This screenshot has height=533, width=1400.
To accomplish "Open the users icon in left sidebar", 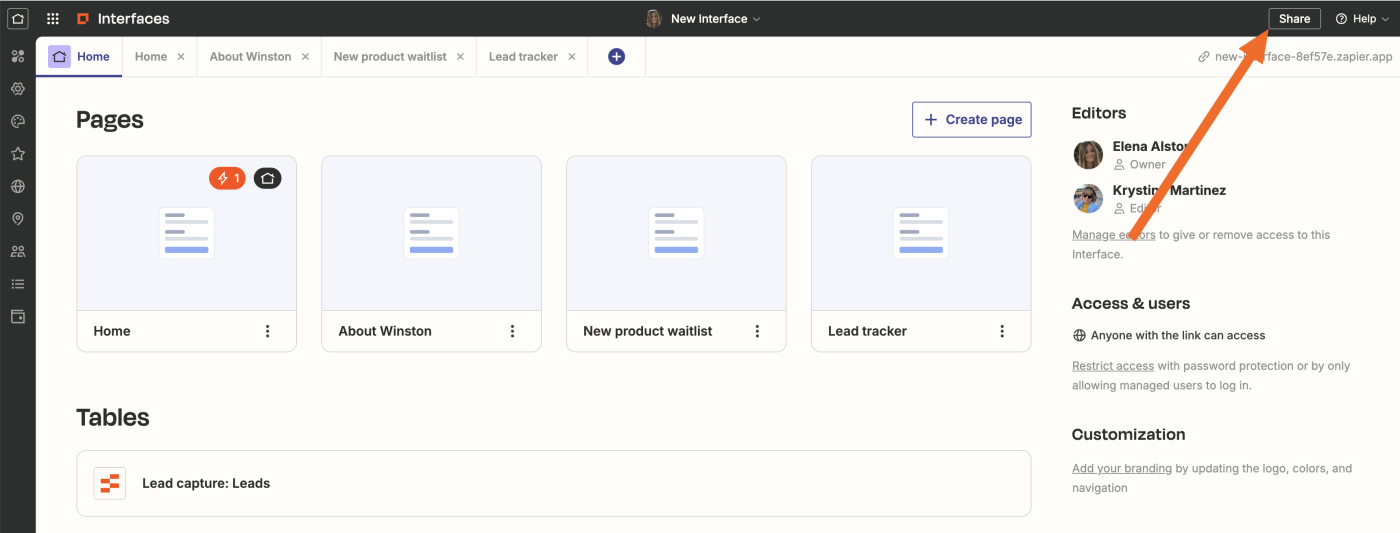I will tap(17, 251).
